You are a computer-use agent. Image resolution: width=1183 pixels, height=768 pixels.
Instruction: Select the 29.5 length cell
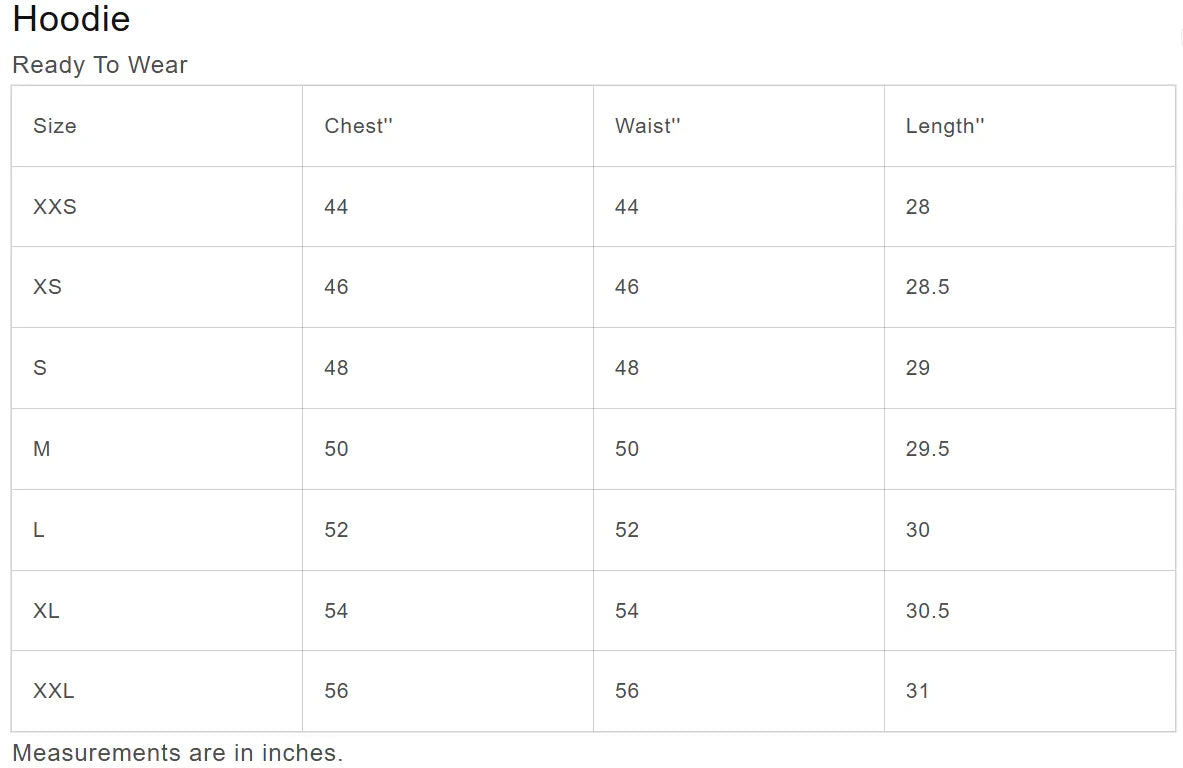tap(927, 449)
